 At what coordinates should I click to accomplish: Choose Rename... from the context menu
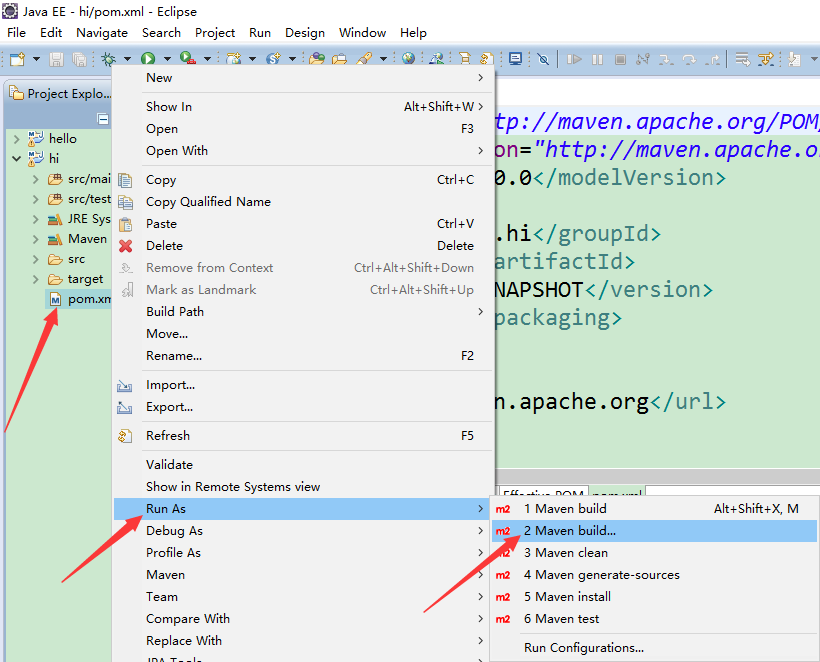(304, 356)
